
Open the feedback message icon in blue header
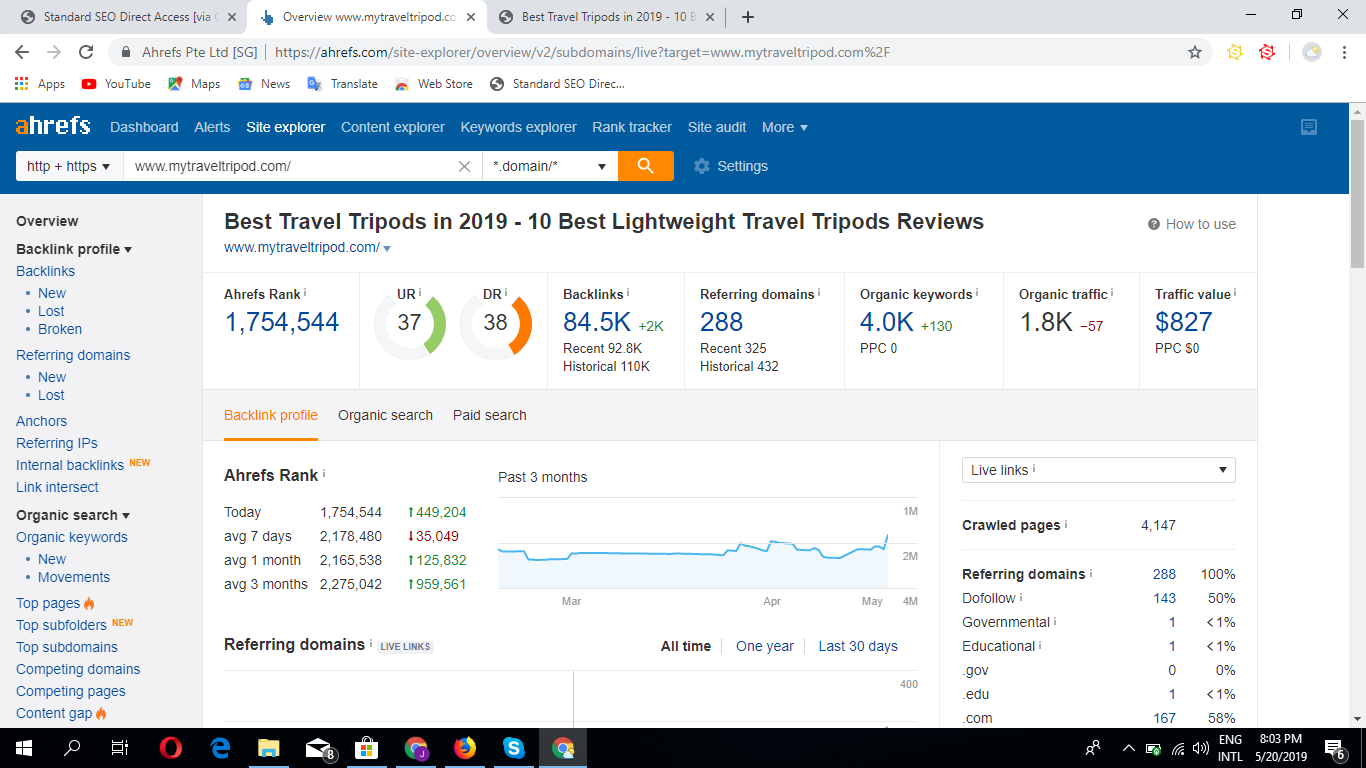coord(1309,127)
